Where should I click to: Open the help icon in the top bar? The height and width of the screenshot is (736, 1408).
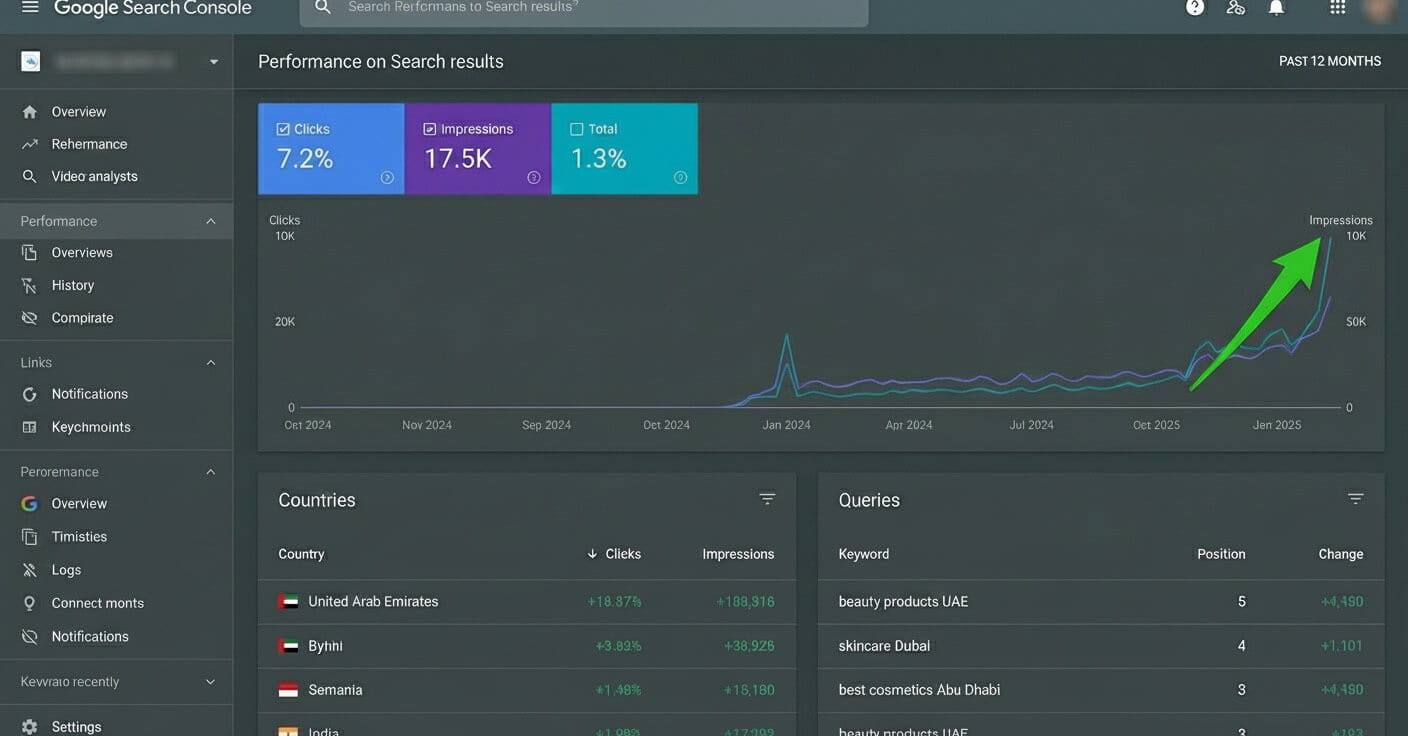point(1194,7)
